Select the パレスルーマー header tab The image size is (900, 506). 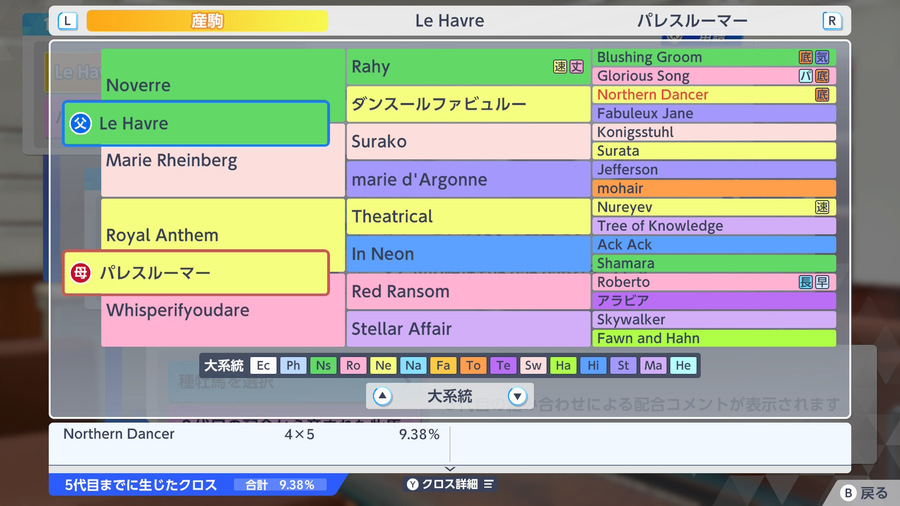[692, 21]
